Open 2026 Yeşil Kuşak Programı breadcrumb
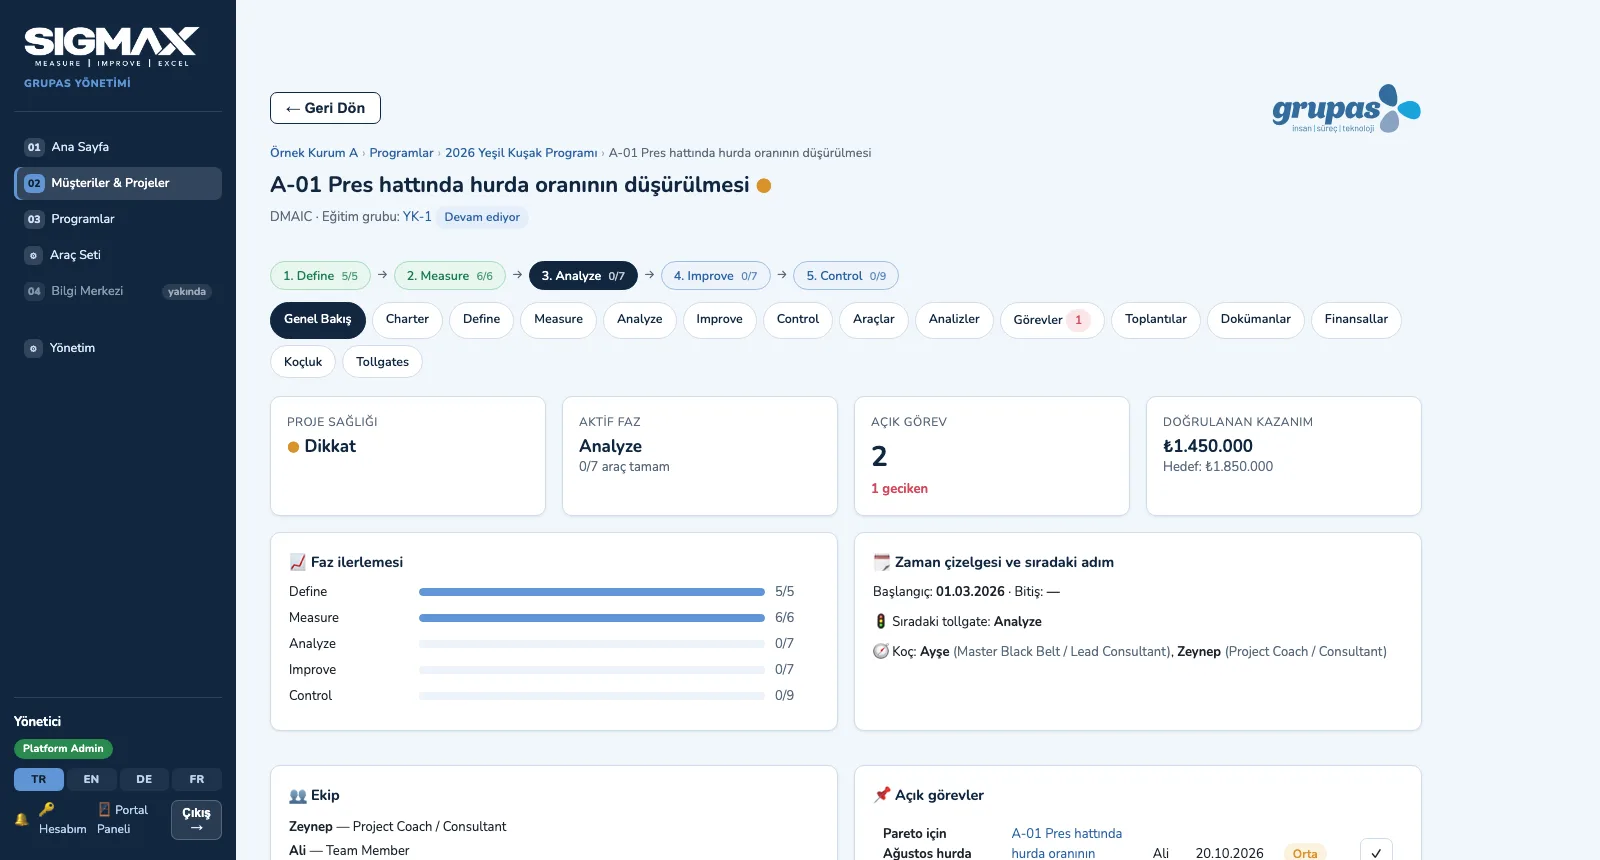 coord(521,153)
